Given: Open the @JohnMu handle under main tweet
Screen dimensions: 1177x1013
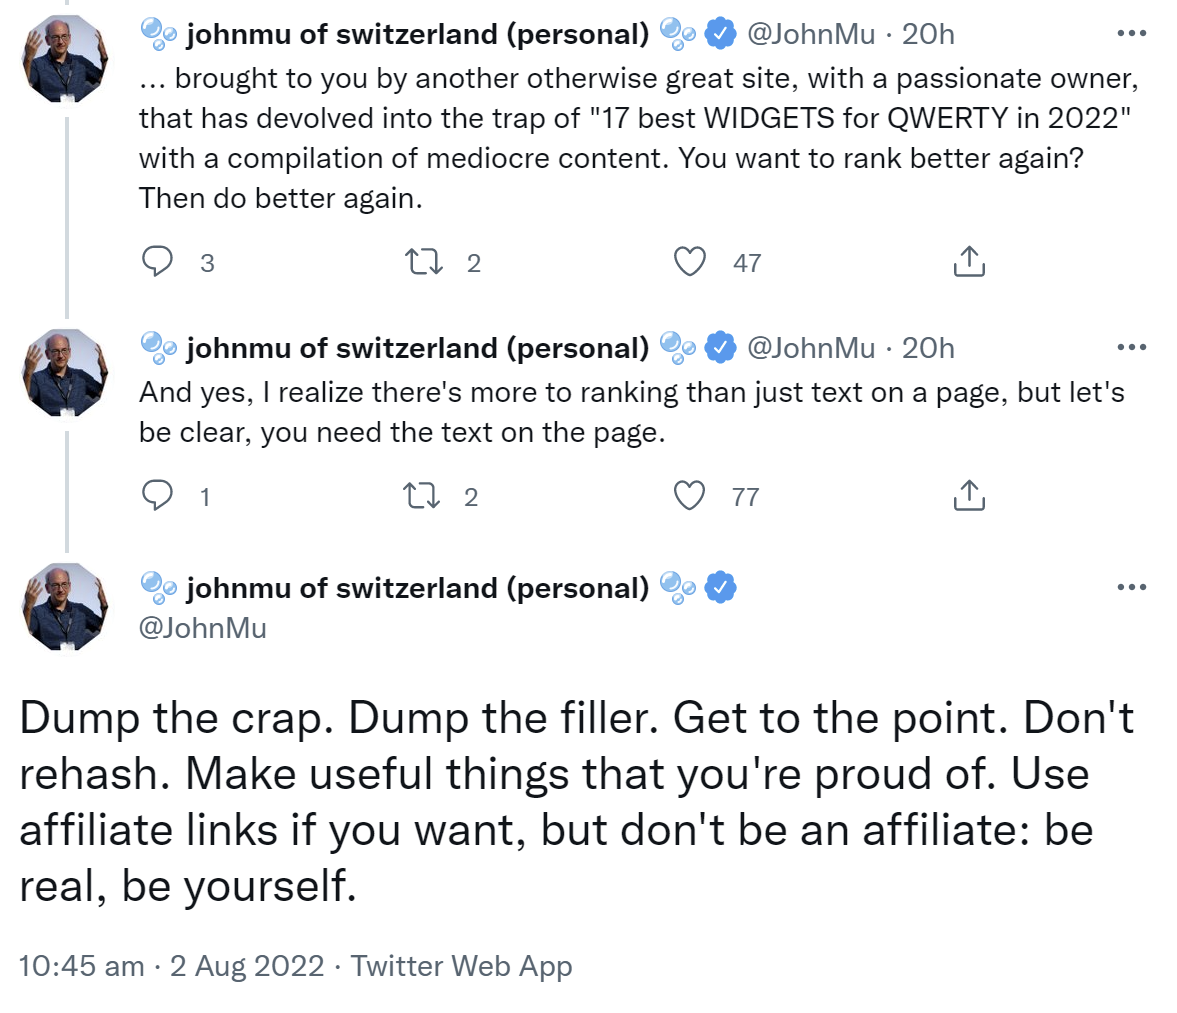Looking at the screenshot, I should click(203, 628).
